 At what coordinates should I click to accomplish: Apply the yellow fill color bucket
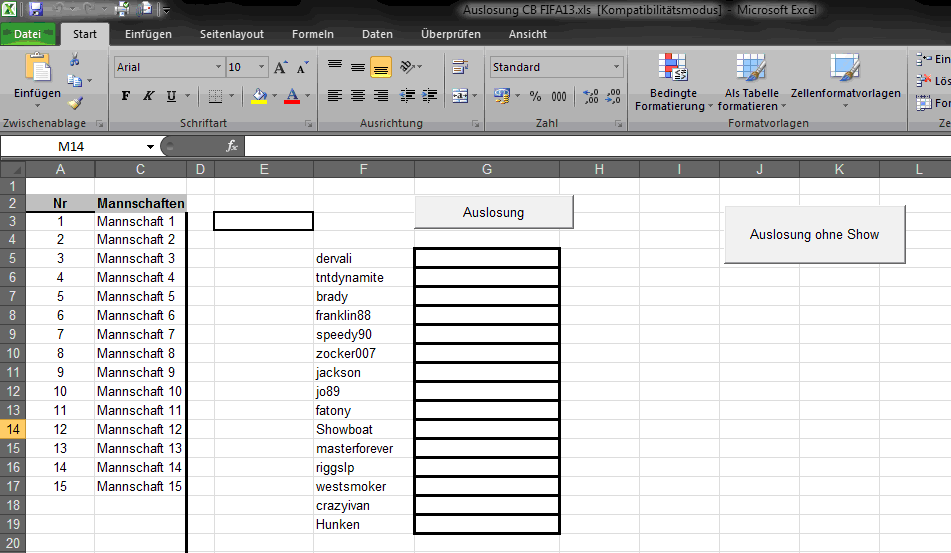click(x=259, y=96)
